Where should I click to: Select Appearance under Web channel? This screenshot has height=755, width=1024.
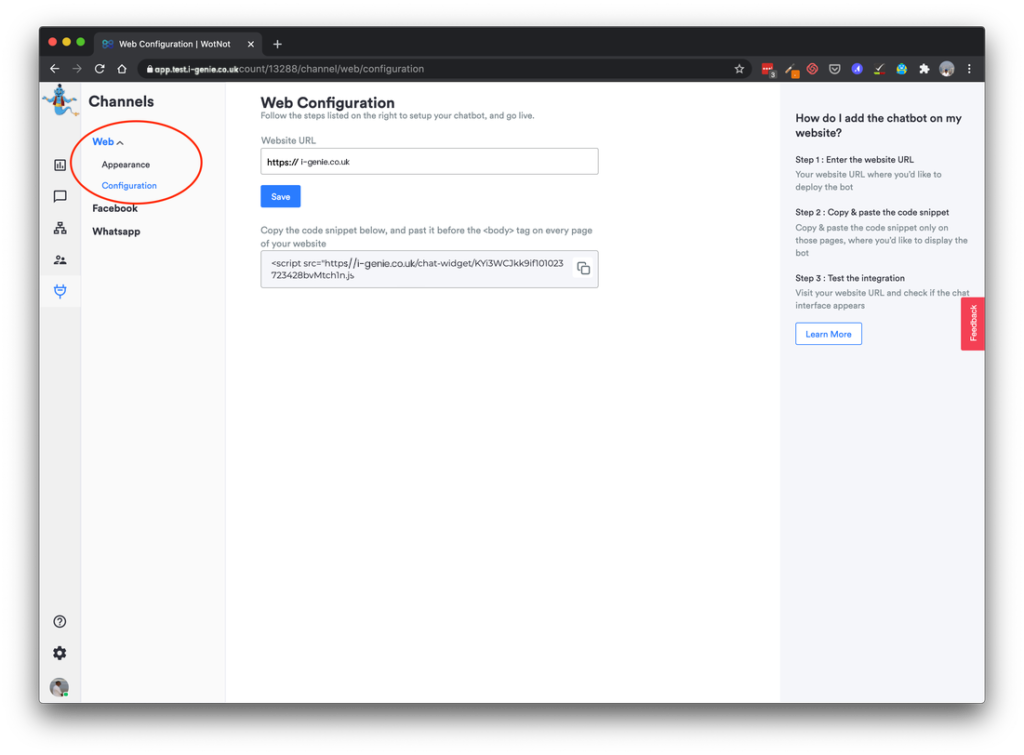pos(126,165)
